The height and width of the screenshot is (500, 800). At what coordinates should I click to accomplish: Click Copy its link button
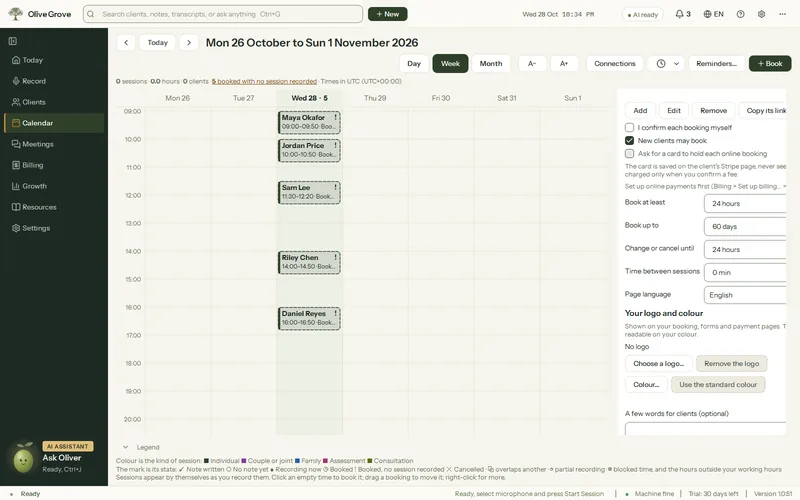coord(763,110)
